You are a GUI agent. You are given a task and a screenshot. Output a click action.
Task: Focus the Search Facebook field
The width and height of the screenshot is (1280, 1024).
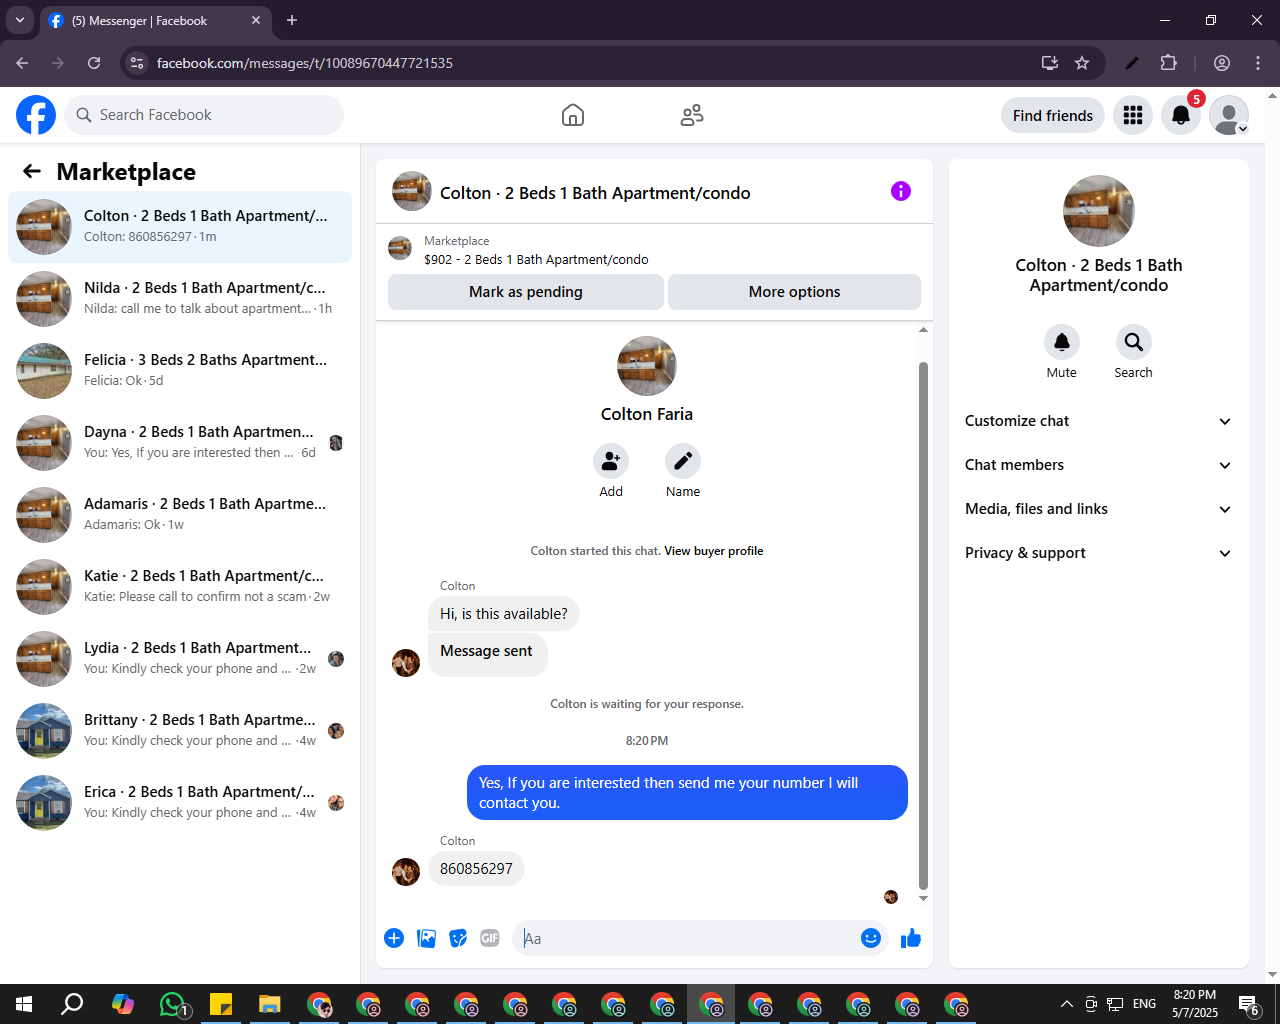click(x=204, y=115)
